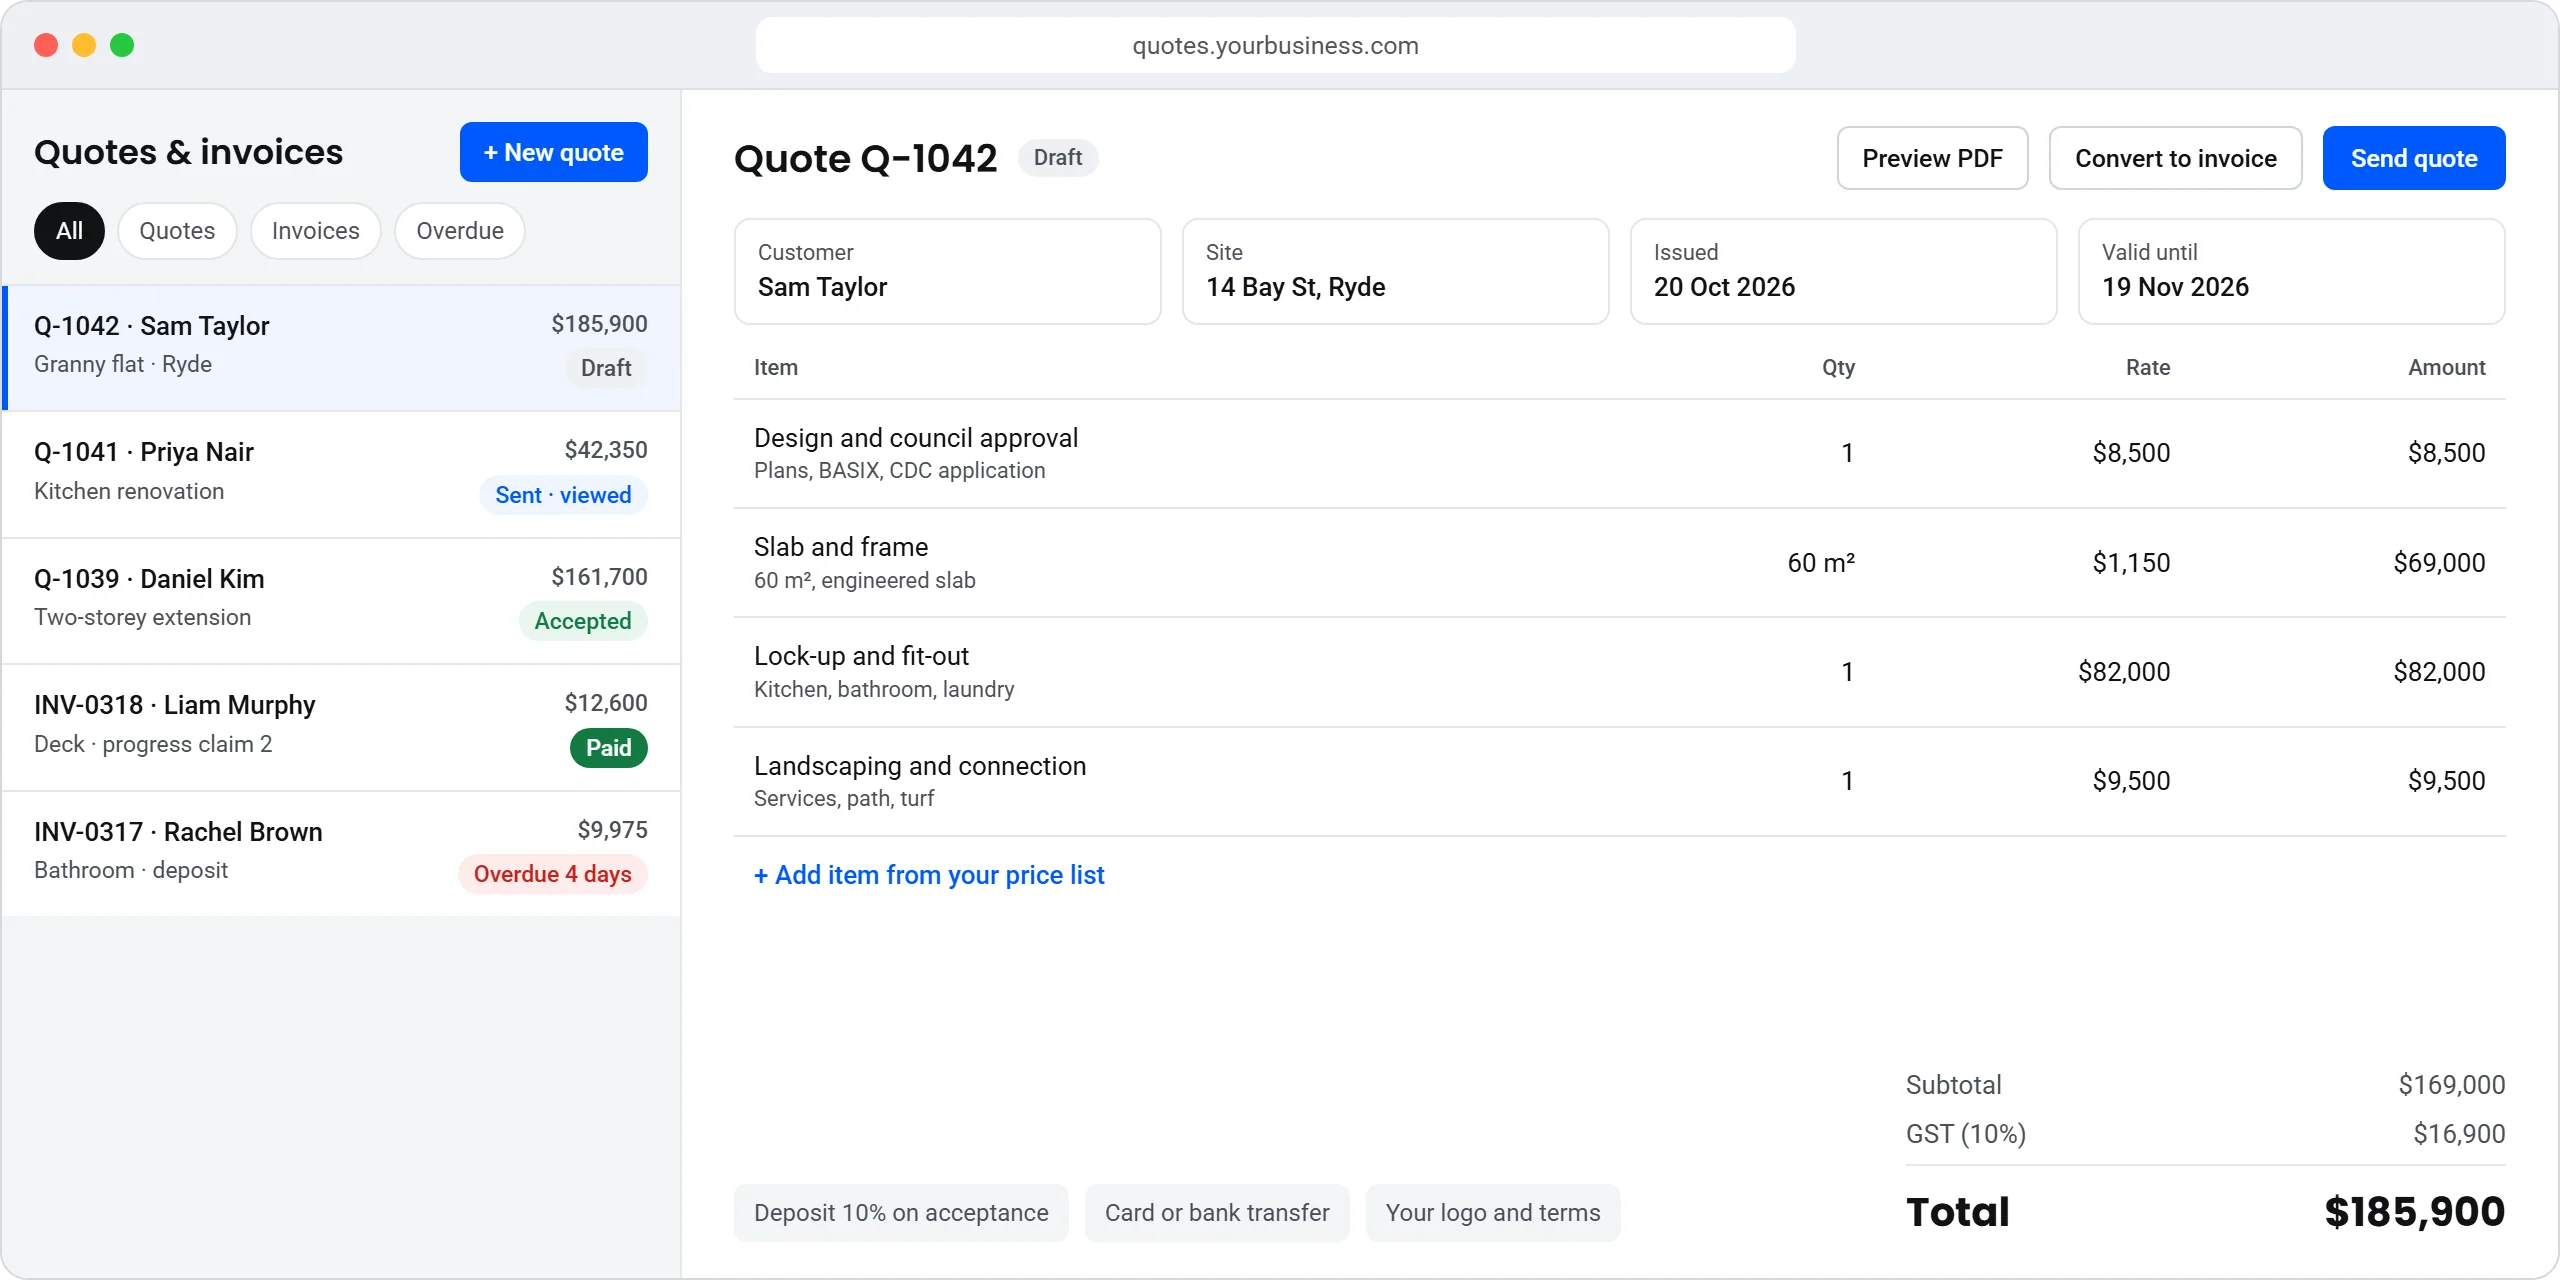Click the Draft badge in Q-1042 list row

pos(606,368)
